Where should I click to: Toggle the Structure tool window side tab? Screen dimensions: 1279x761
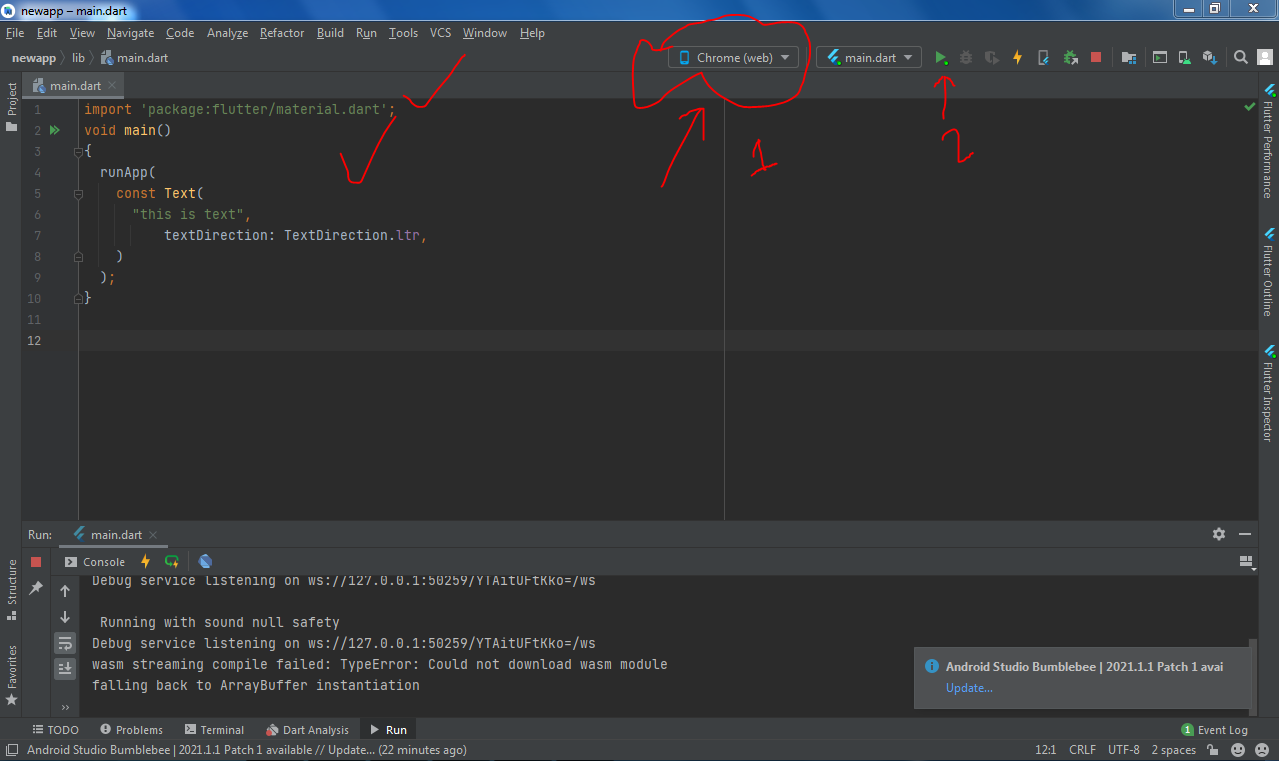[11, 588]
